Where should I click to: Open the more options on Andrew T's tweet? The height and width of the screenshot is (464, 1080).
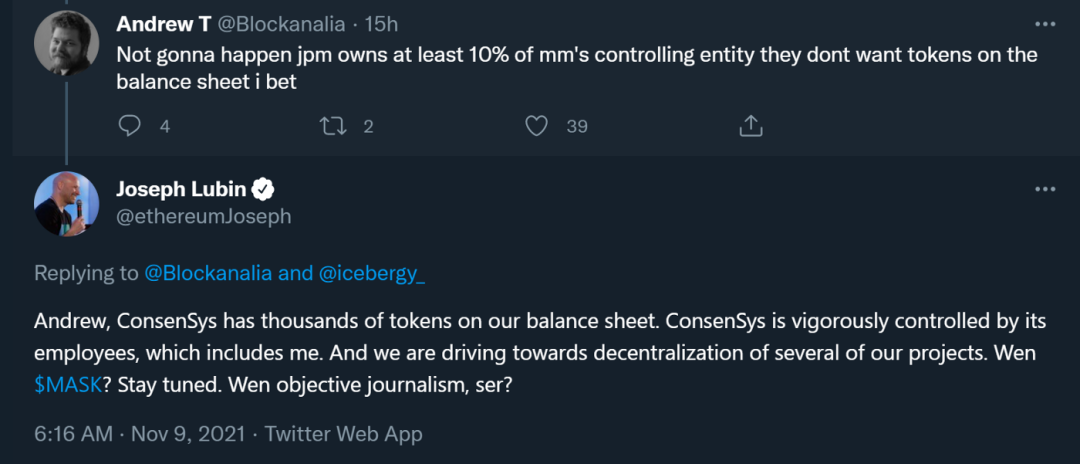click(x=1045, y=24)
